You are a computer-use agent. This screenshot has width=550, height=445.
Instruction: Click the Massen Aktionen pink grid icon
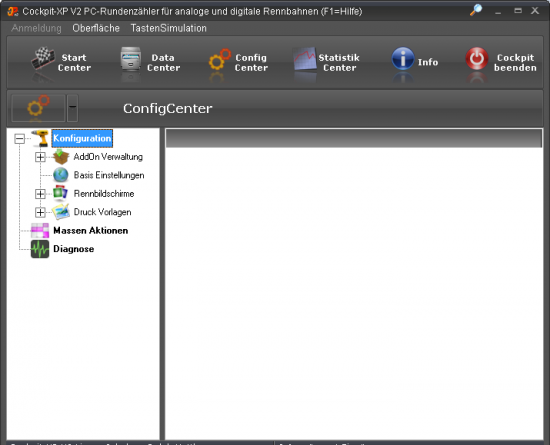pyautogui.click(x=40, y=231)
